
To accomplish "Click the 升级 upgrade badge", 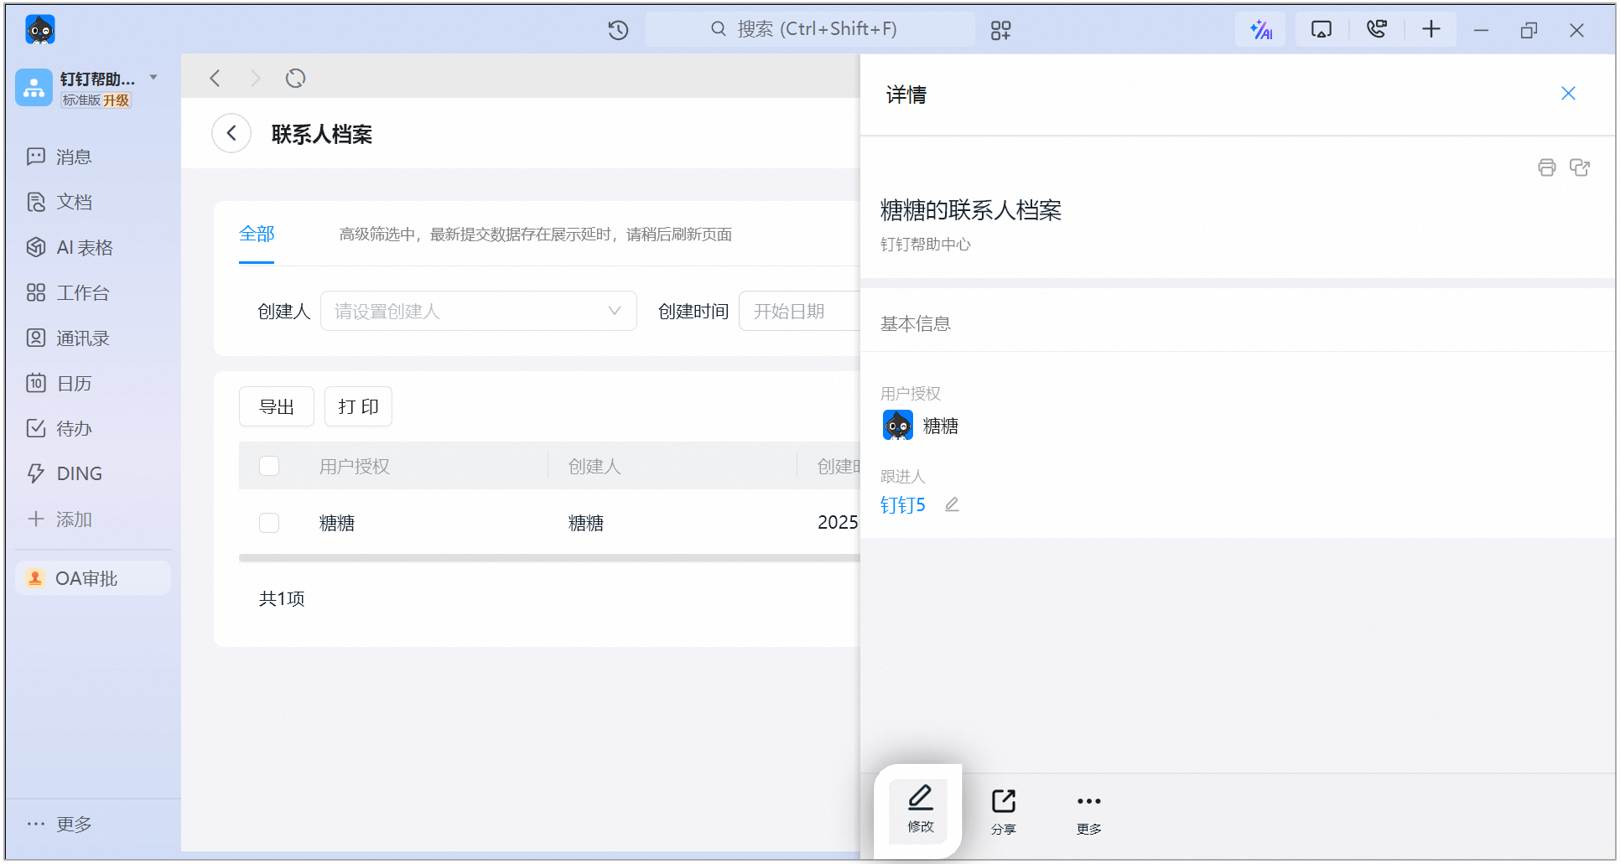I will [117, 100].
